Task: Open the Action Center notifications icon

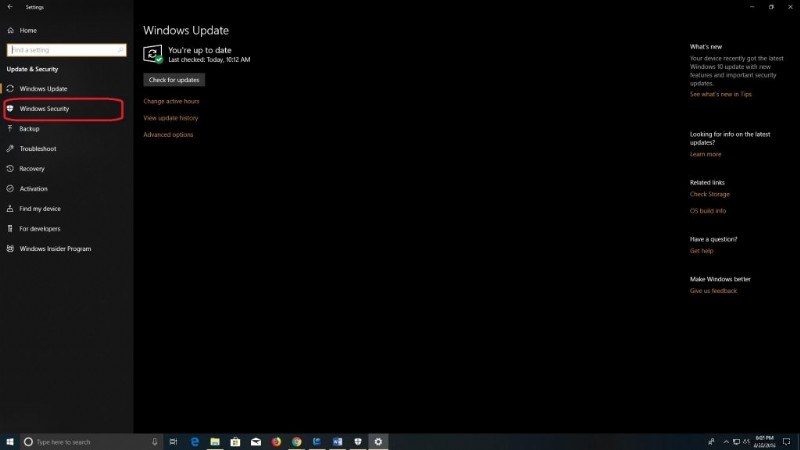Action: 786,442
